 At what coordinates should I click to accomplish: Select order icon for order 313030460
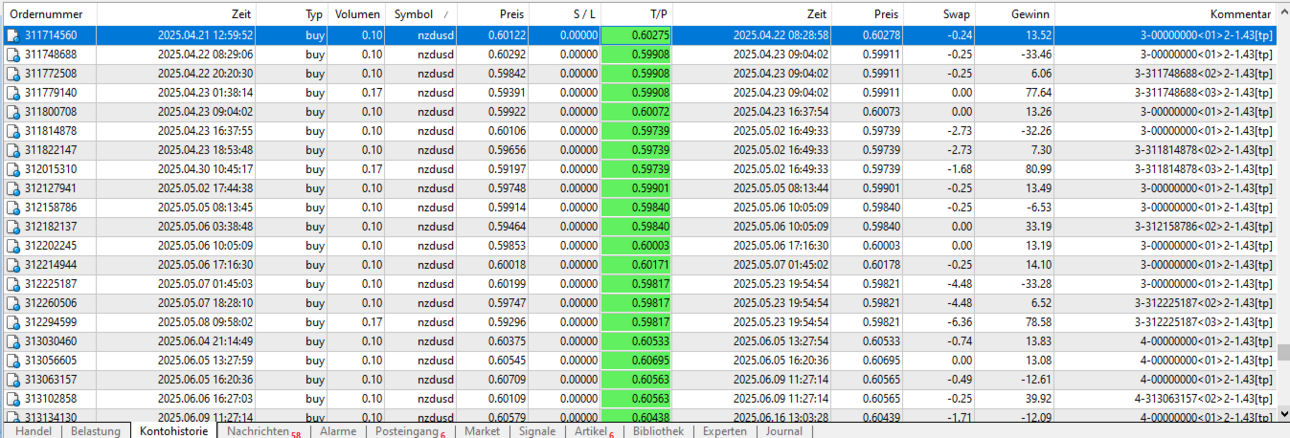[13, 342]
